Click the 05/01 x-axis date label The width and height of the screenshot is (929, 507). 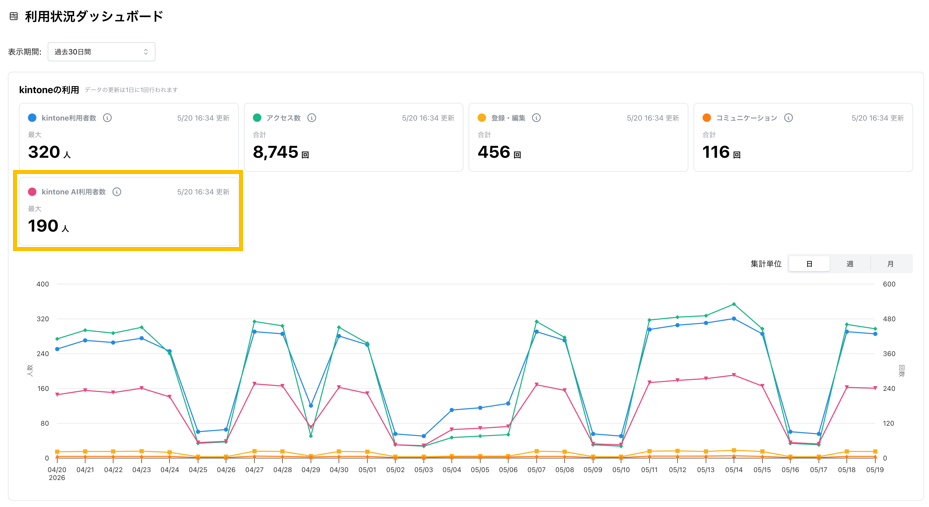[367, 470]
